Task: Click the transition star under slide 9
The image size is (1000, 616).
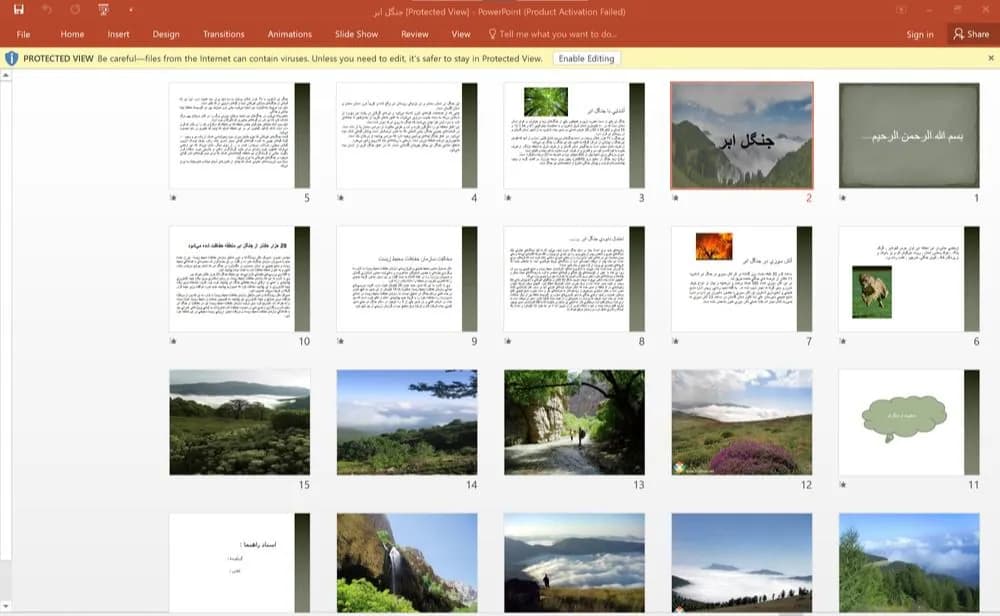Action: tap(341, 341)
